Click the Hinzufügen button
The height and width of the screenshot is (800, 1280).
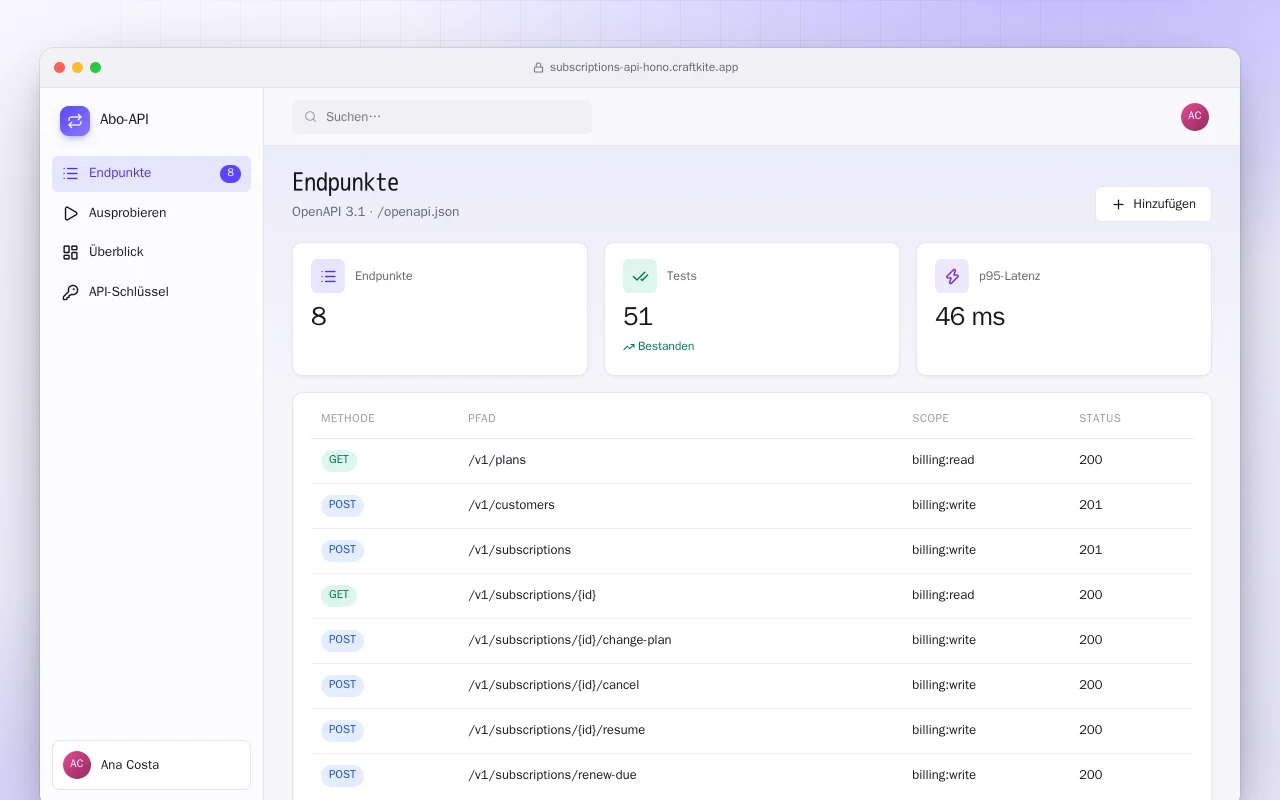(x=1153, y=204)
